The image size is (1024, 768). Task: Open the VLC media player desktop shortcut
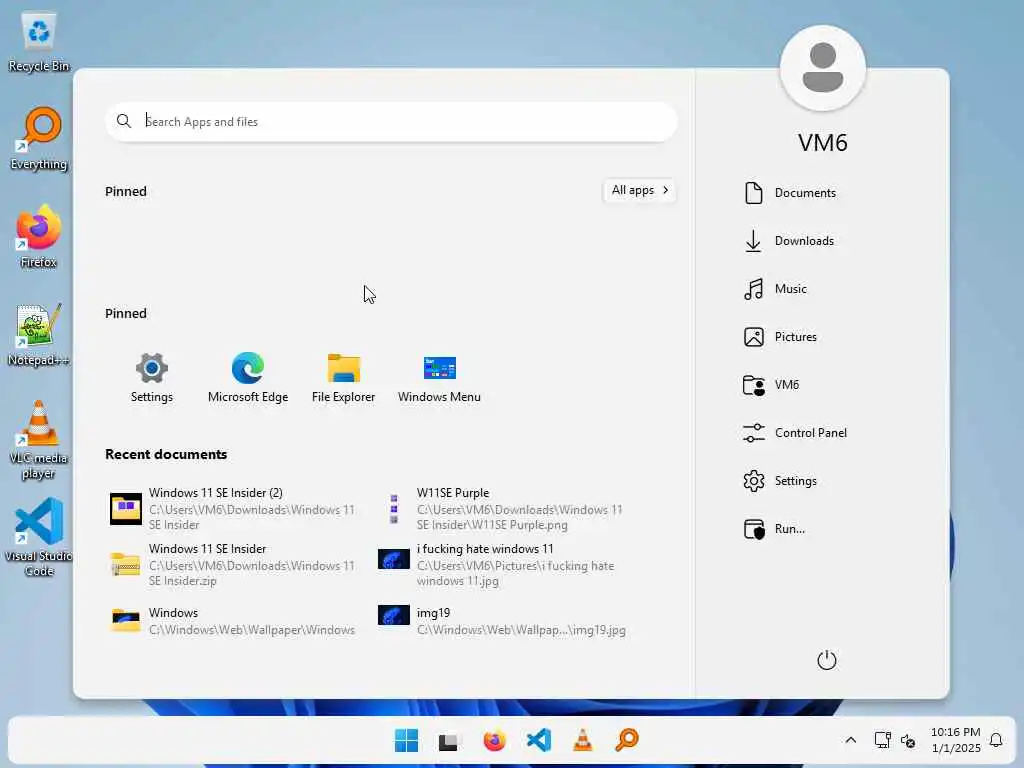tap(39, 440)
